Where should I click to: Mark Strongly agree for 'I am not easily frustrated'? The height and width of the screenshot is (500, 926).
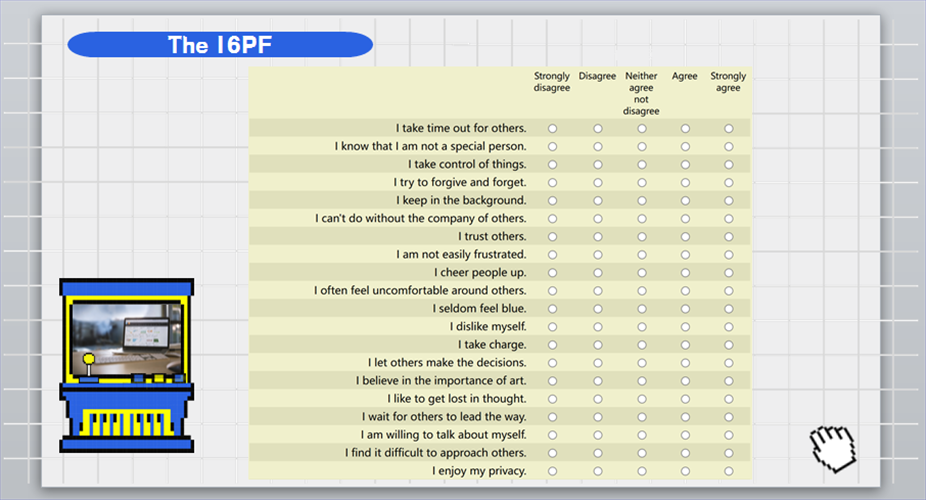point(729,255)
